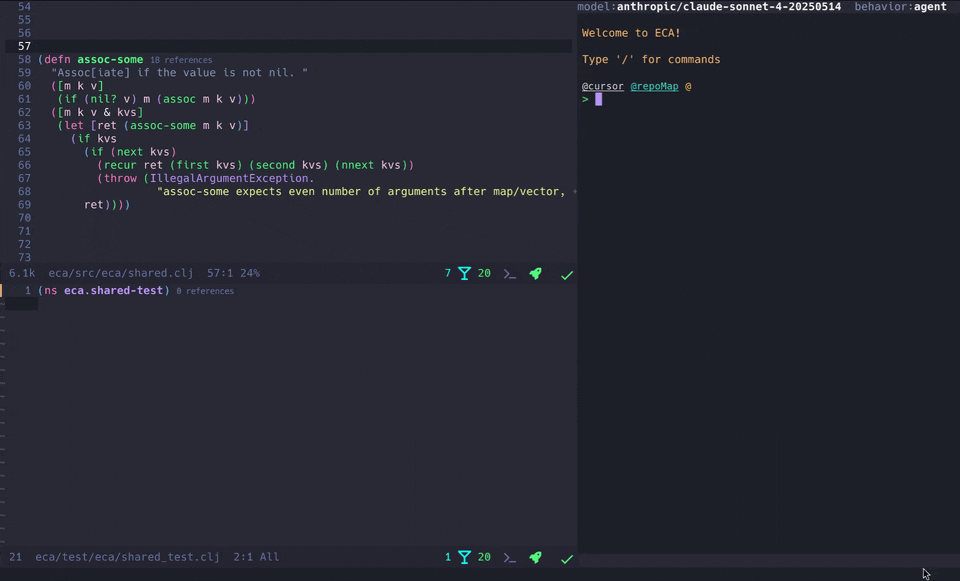Image resolution: width=960 pixels, height=581 pixels.
Task: Click the docstring on line 59
Action: click(179, 72)
